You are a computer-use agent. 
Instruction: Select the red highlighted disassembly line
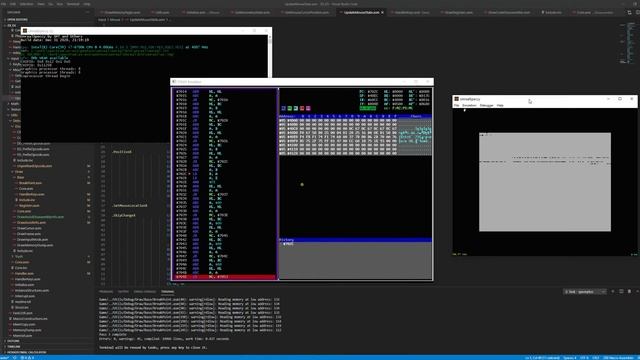225,277
